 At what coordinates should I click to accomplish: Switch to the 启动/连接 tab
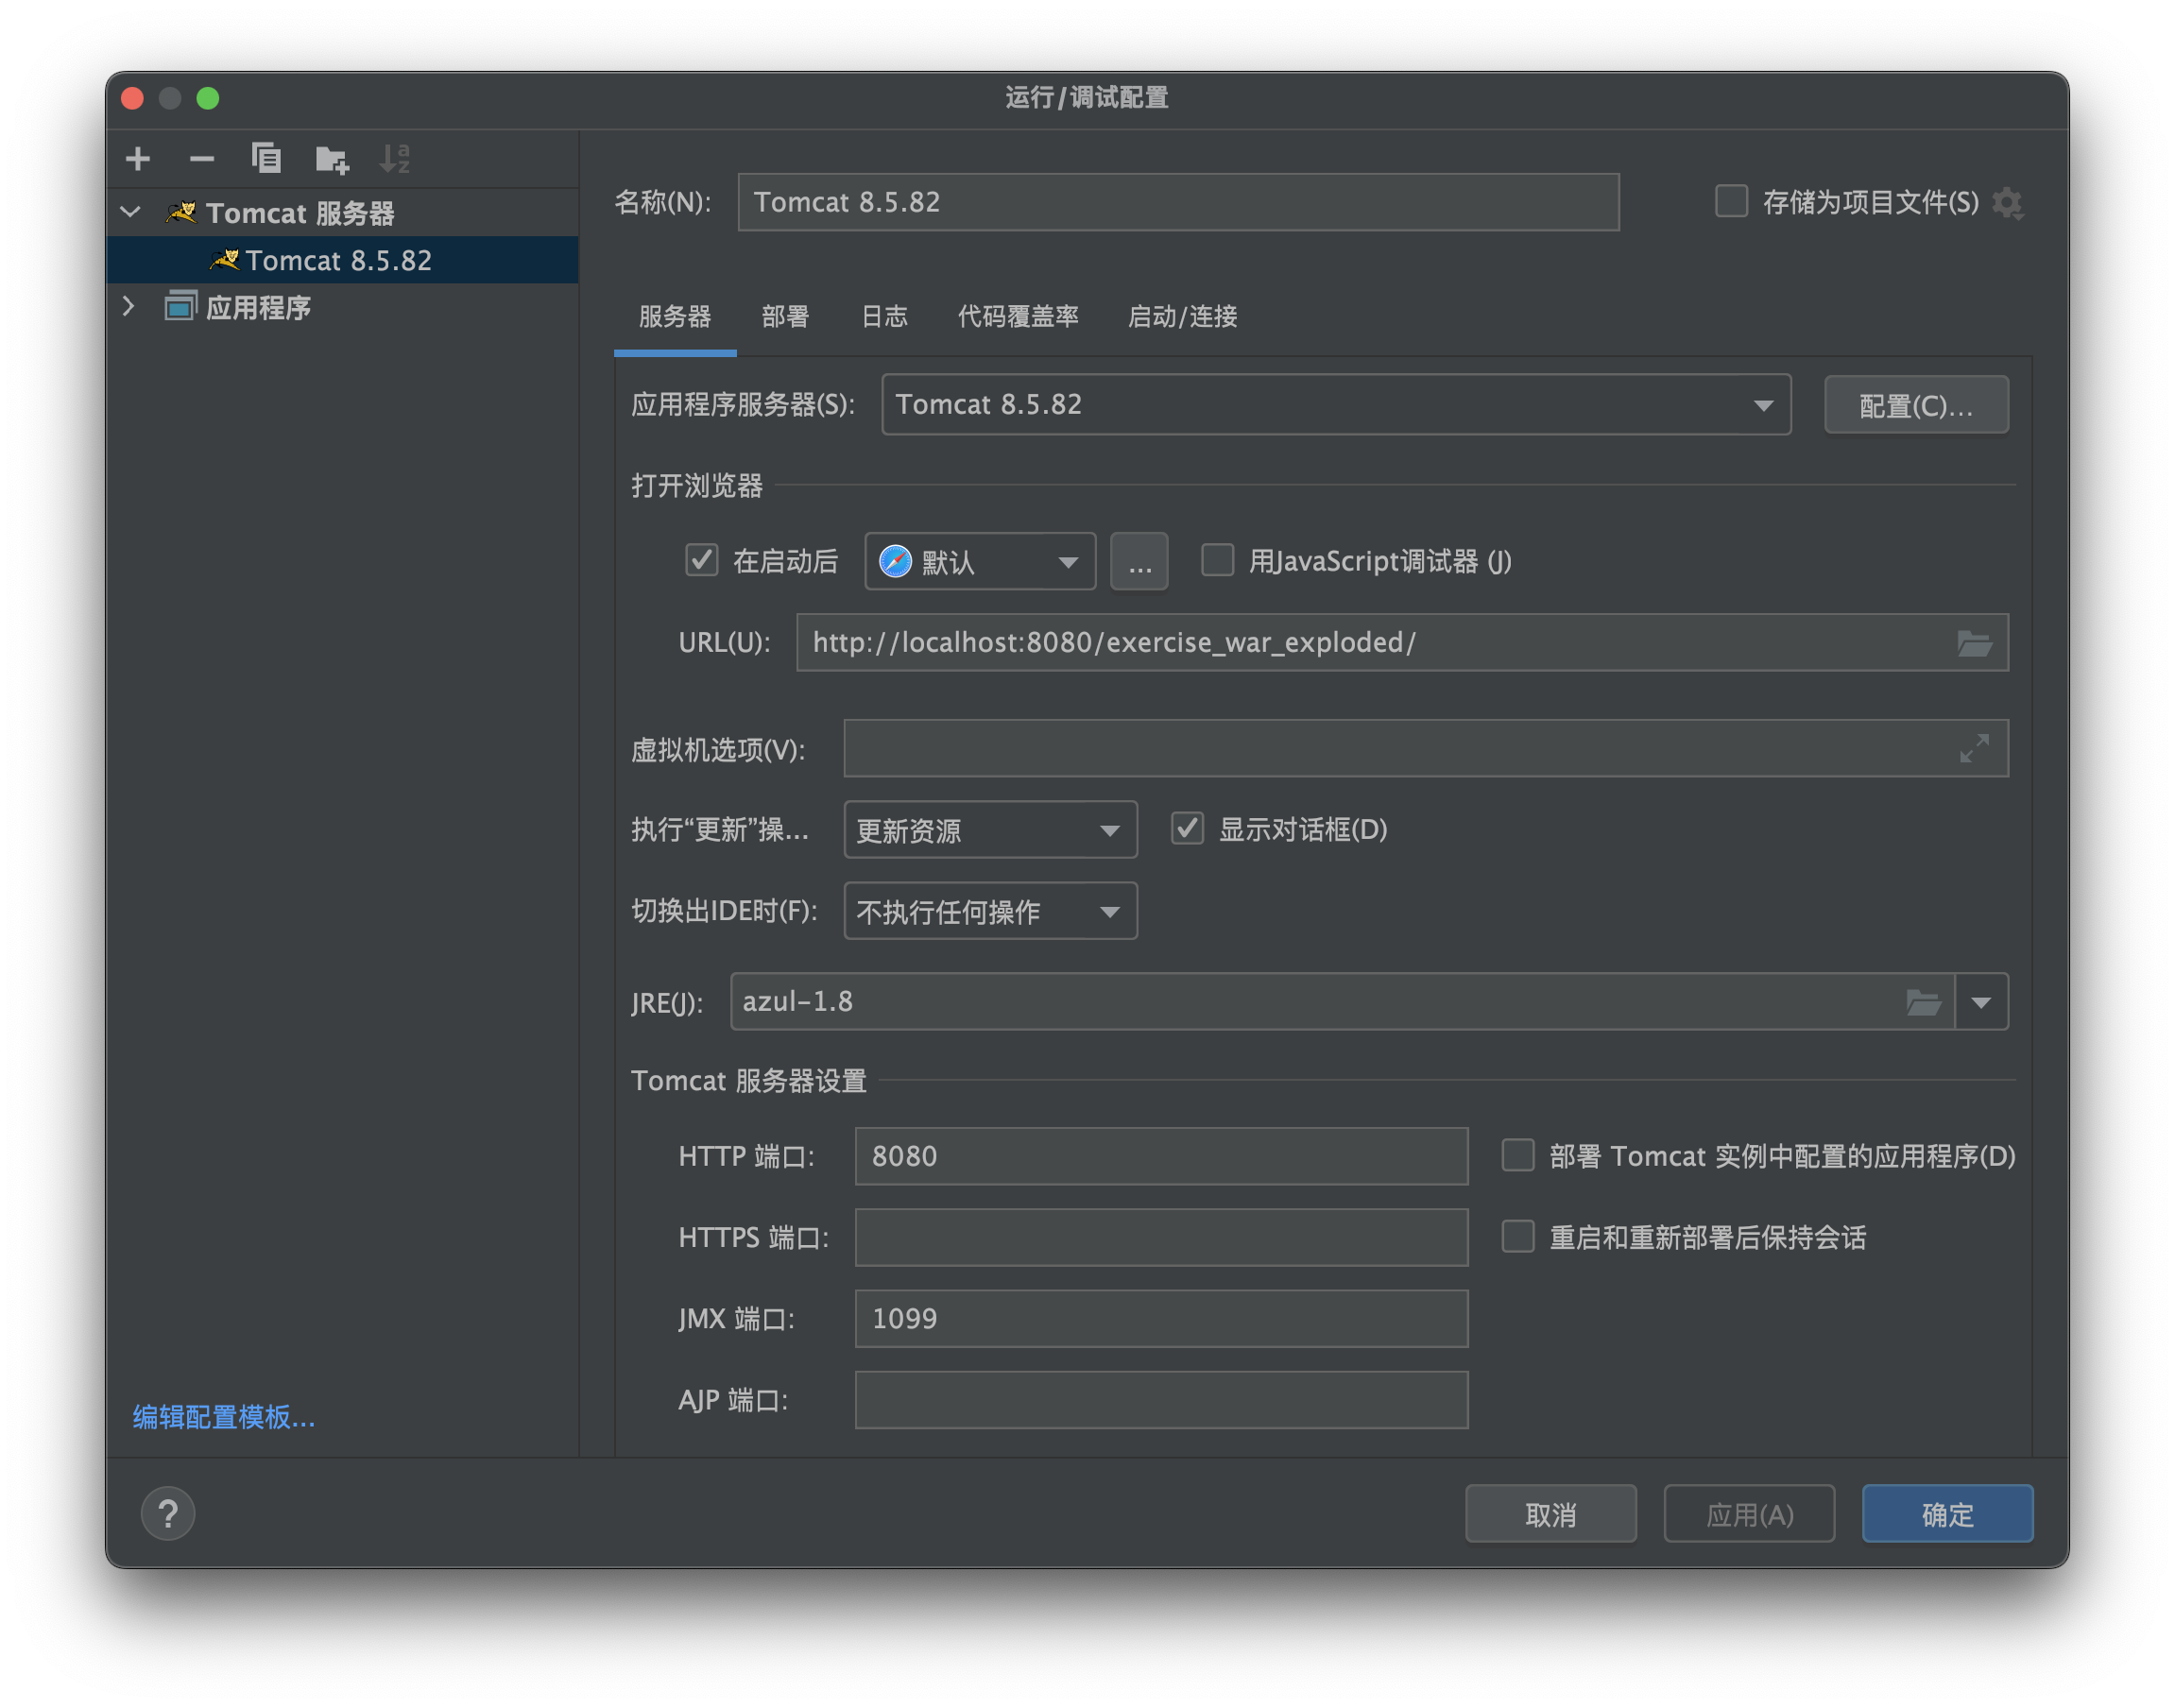tap(1182, 317)
